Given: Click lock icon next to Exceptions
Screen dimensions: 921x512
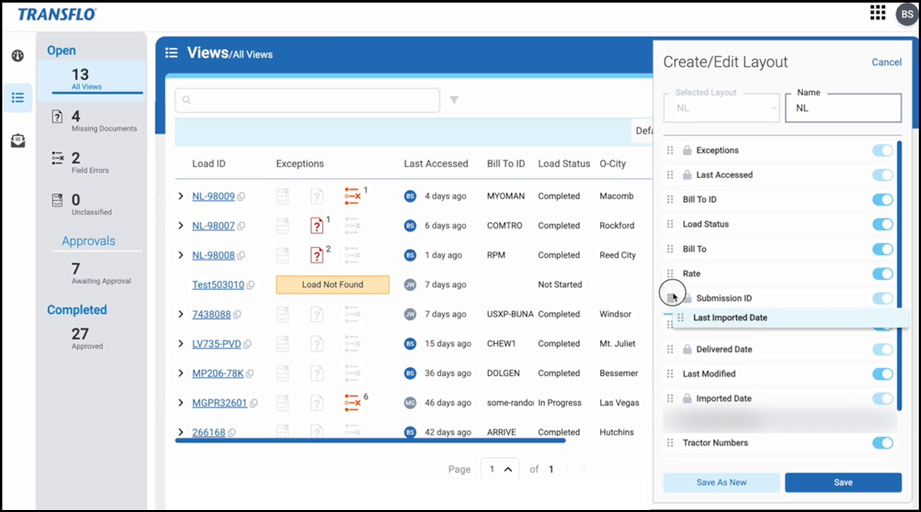Looking at the screenshot, I should (687, 150).
